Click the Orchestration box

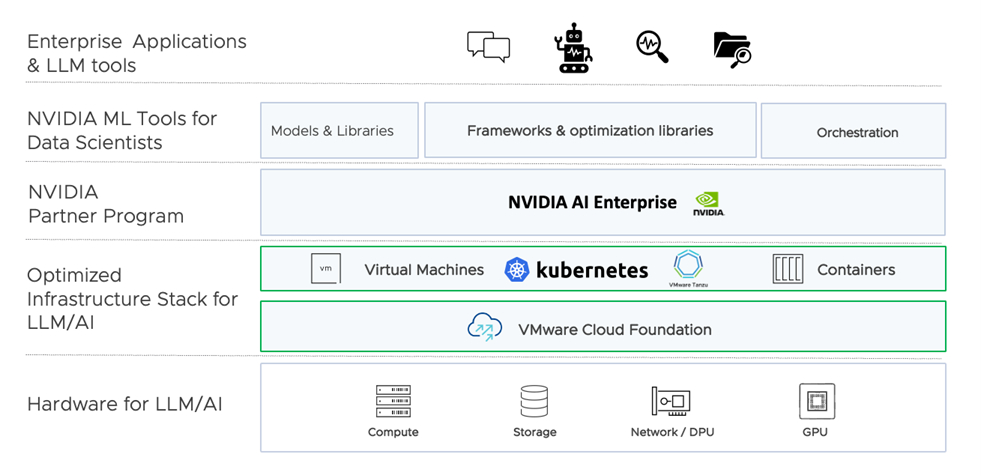coord(856,132)
